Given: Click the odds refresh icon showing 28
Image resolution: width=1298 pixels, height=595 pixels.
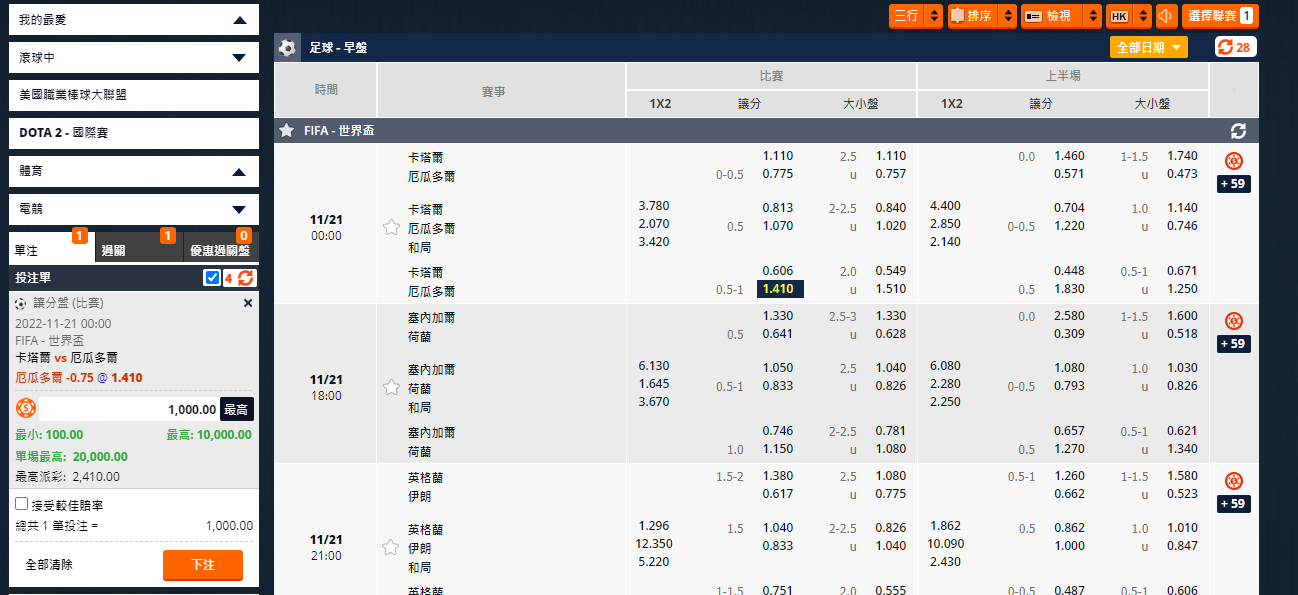Looking at the screenshot, I should tap(1235, 47).
